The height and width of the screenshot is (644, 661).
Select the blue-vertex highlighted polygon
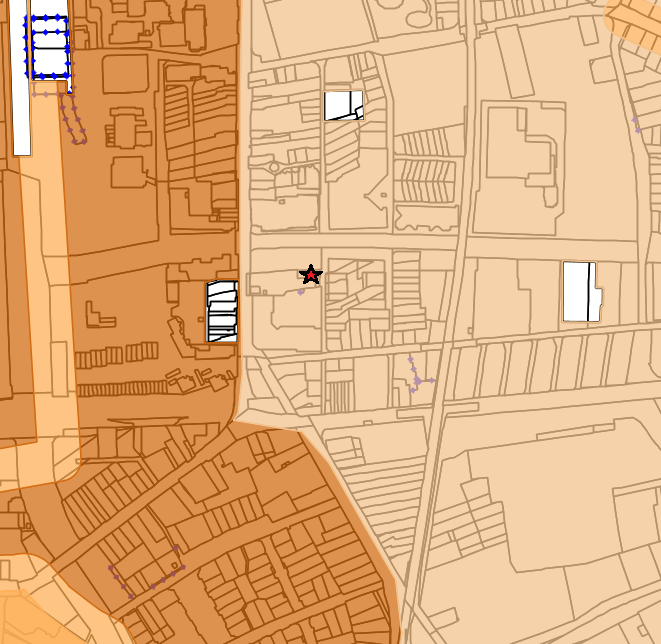pos(49,47)
